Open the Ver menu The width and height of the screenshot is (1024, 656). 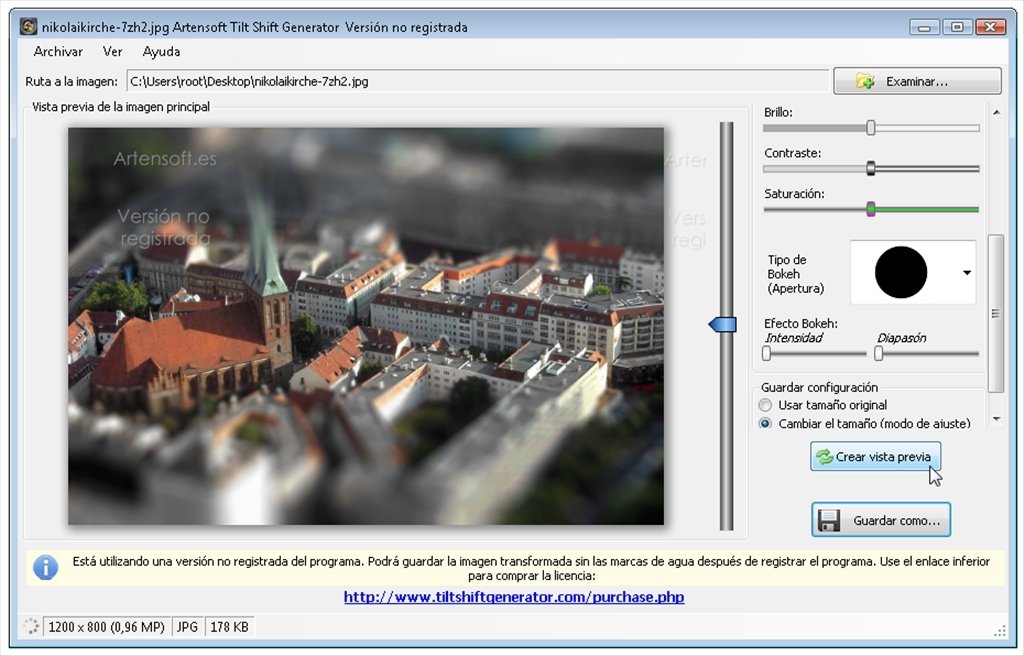(x=112, y=52)
